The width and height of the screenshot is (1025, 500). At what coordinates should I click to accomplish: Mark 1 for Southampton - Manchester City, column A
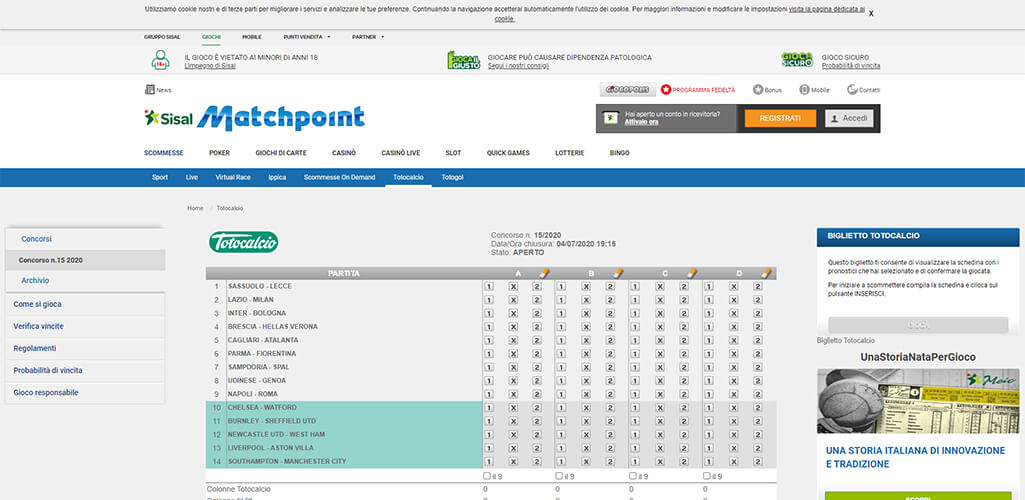click(x=489, y=461)
